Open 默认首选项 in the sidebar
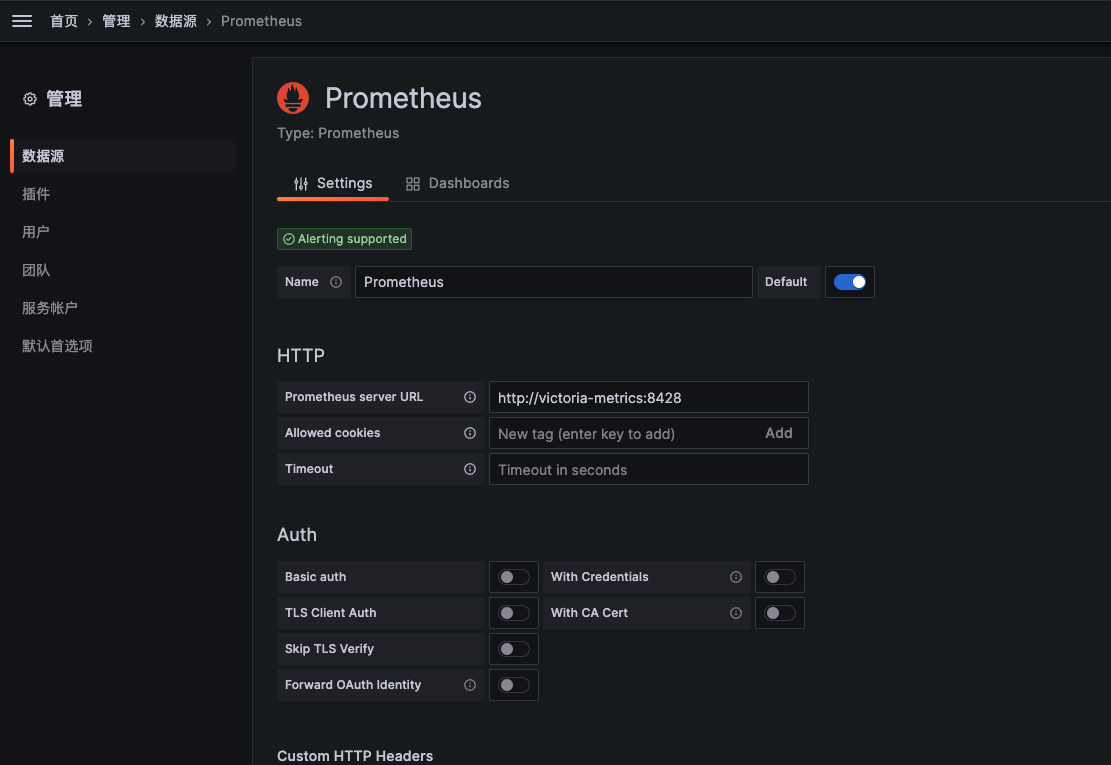 (x=57, y=346)
